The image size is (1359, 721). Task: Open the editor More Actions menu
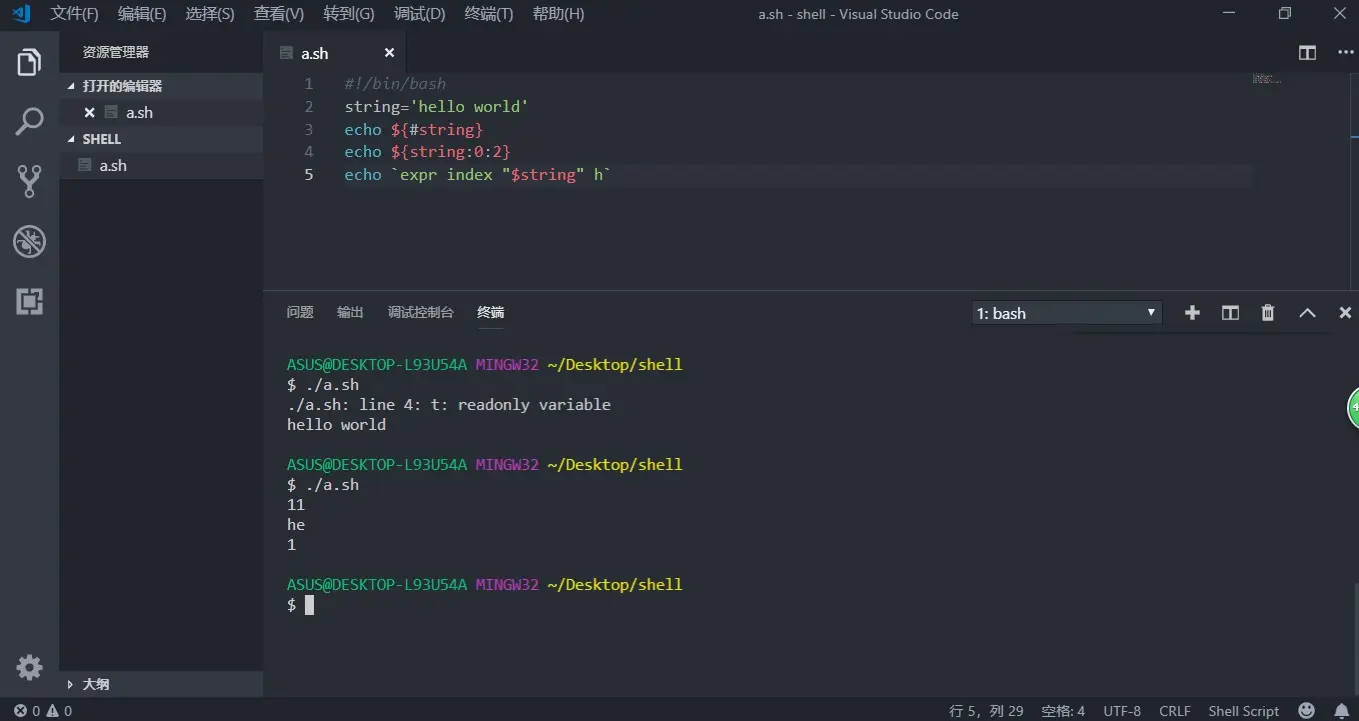pyautogui.click(x=1343, y=53)
